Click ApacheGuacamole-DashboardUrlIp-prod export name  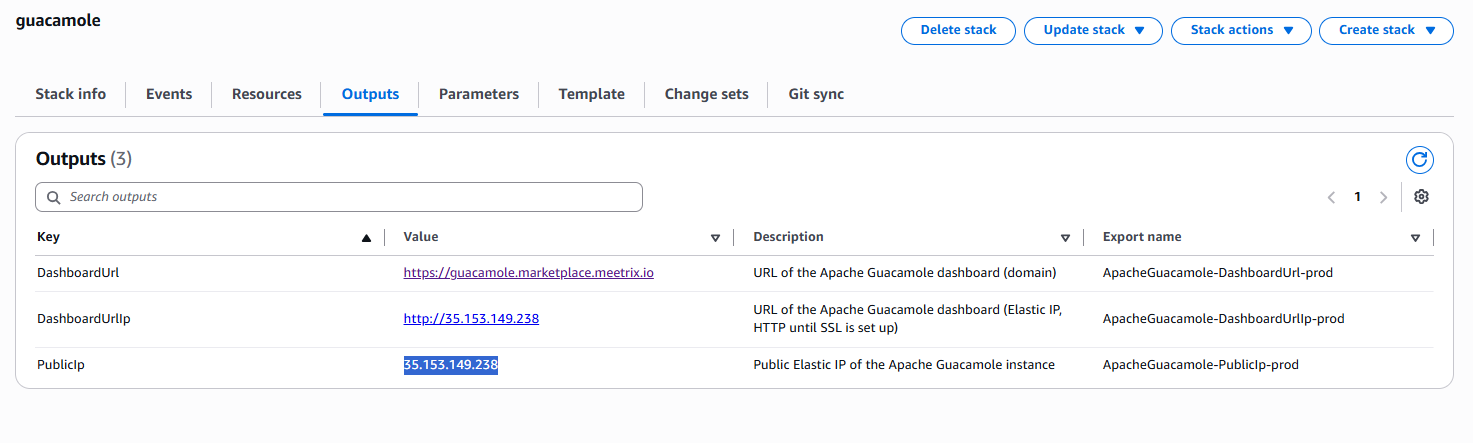click(1223, 319)
